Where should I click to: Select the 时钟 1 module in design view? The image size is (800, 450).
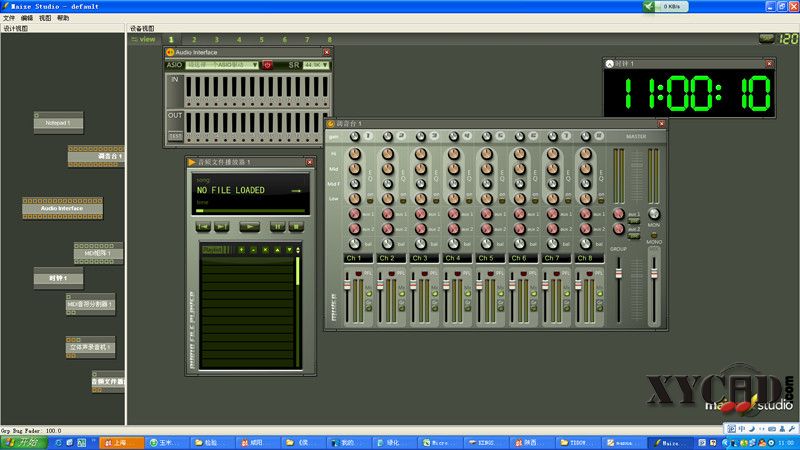point(58,278)
